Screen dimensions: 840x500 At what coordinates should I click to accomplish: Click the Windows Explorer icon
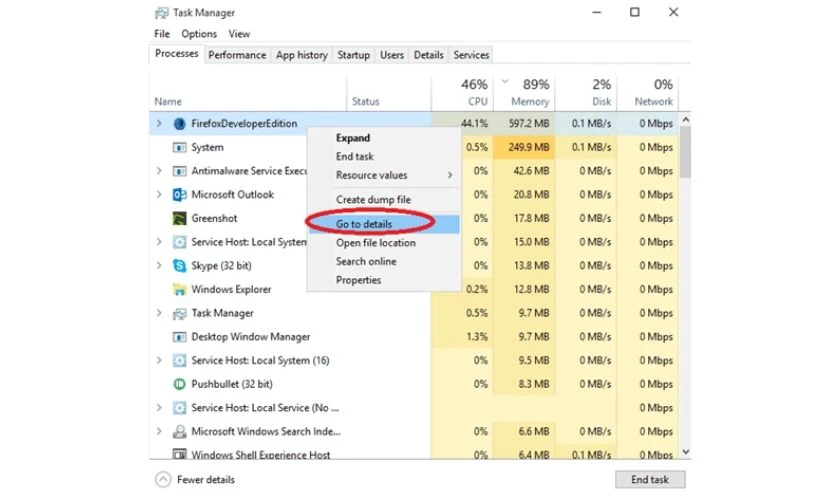point(179,289)
